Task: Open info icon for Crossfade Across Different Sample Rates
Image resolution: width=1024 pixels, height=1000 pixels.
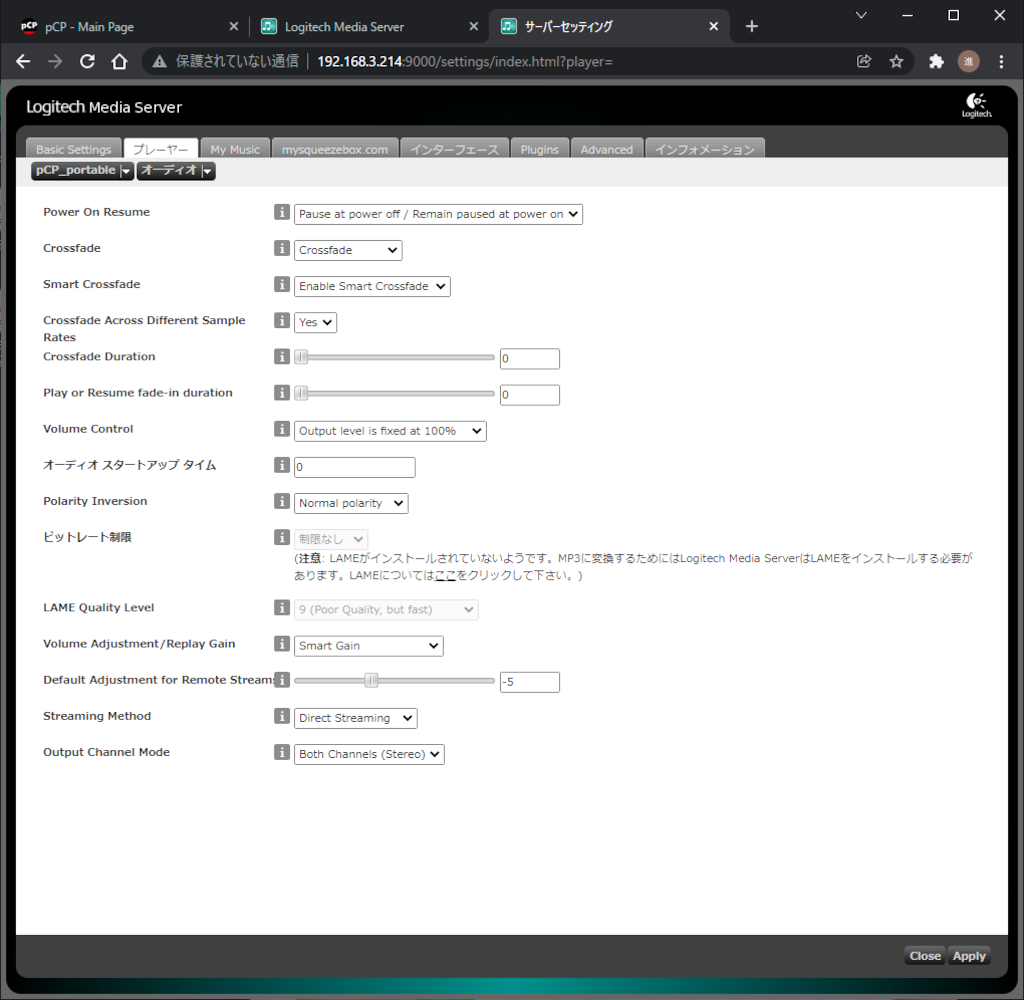Action: [x=281, y=321]
